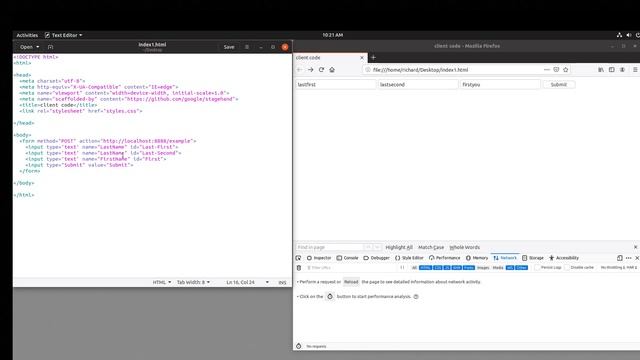Click the Firefox forward arrow

(311, 70)
